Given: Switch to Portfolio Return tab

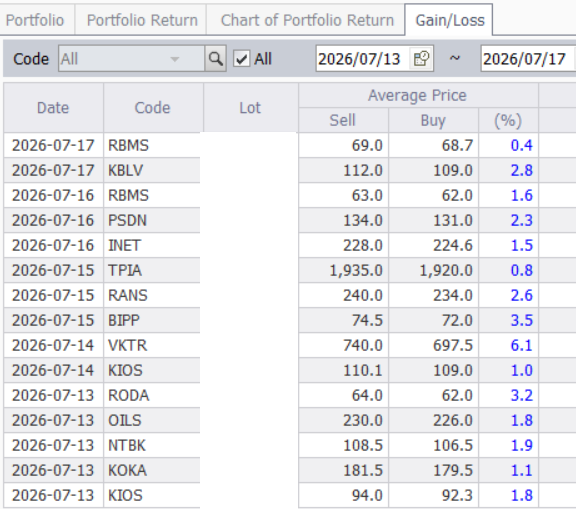Looking at the screenshot, I should (x=142, y=20).
